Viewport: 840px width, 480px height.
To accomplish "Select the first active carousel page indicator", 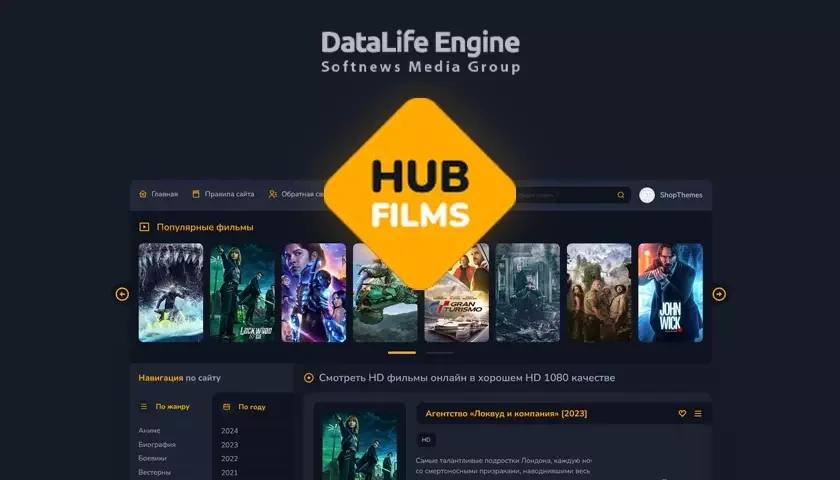I will pos(402,352).
